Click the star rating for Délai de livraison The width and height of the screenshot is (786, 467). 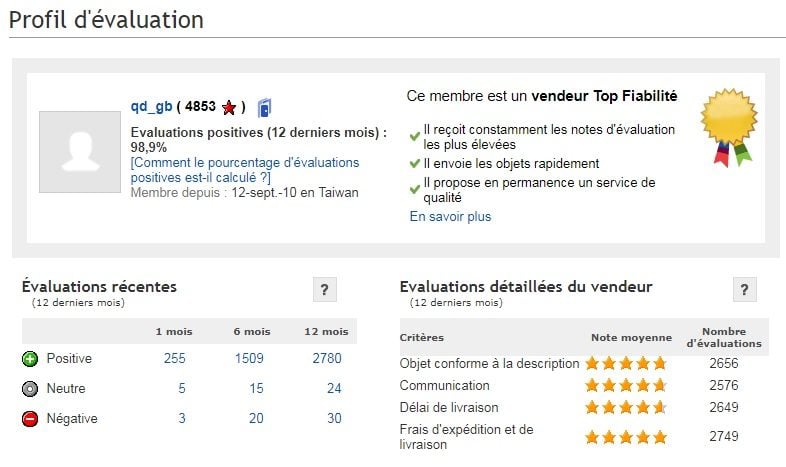626,407
